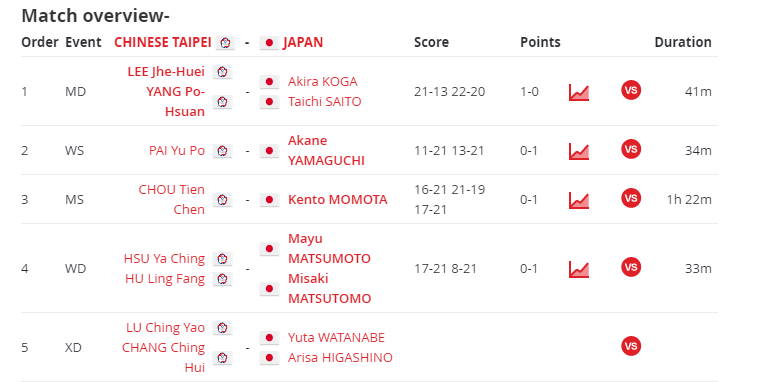Open player profile of Akane YAMAGUCHI
The height and width of the screenshot is (382, 766).
tap(326, 150)
